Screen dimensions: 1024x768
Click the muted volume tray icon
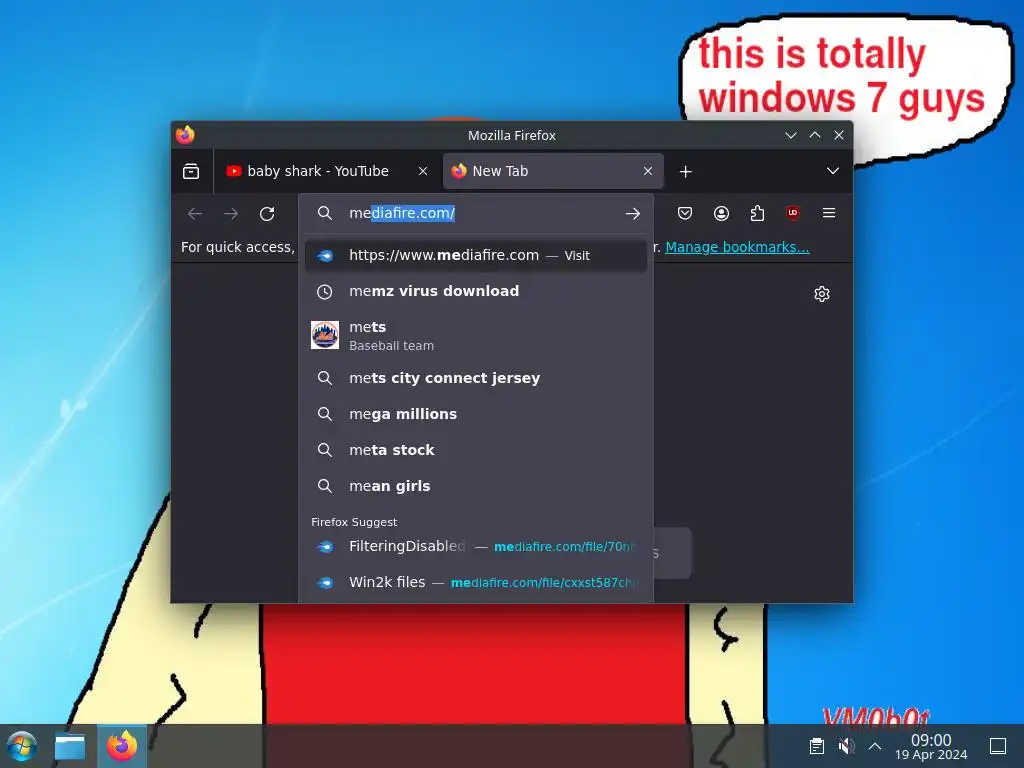[846, 746]
